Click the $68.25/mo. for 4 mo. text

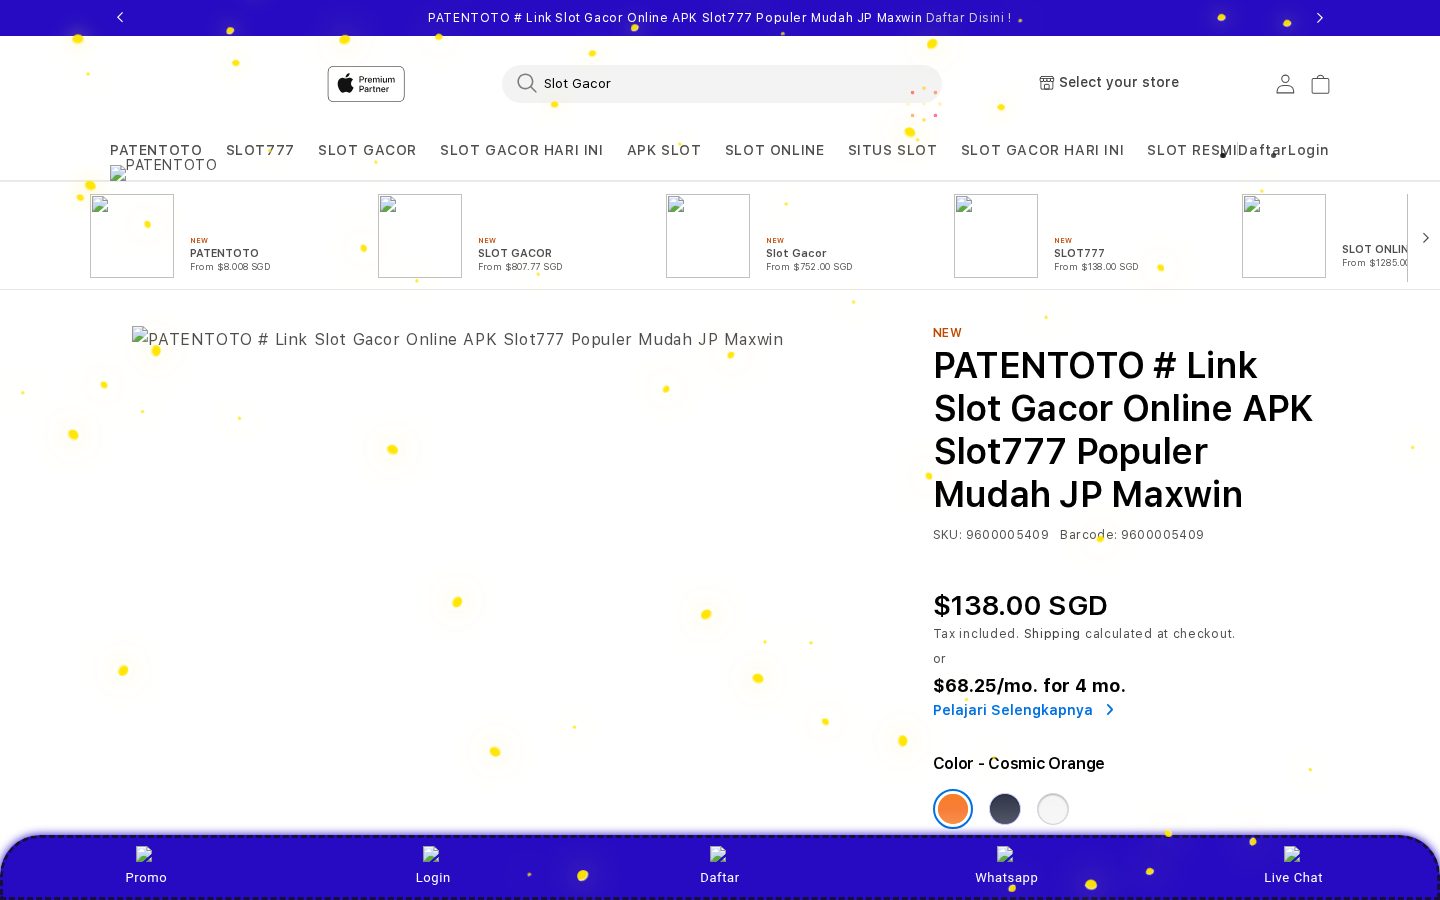1029,686
